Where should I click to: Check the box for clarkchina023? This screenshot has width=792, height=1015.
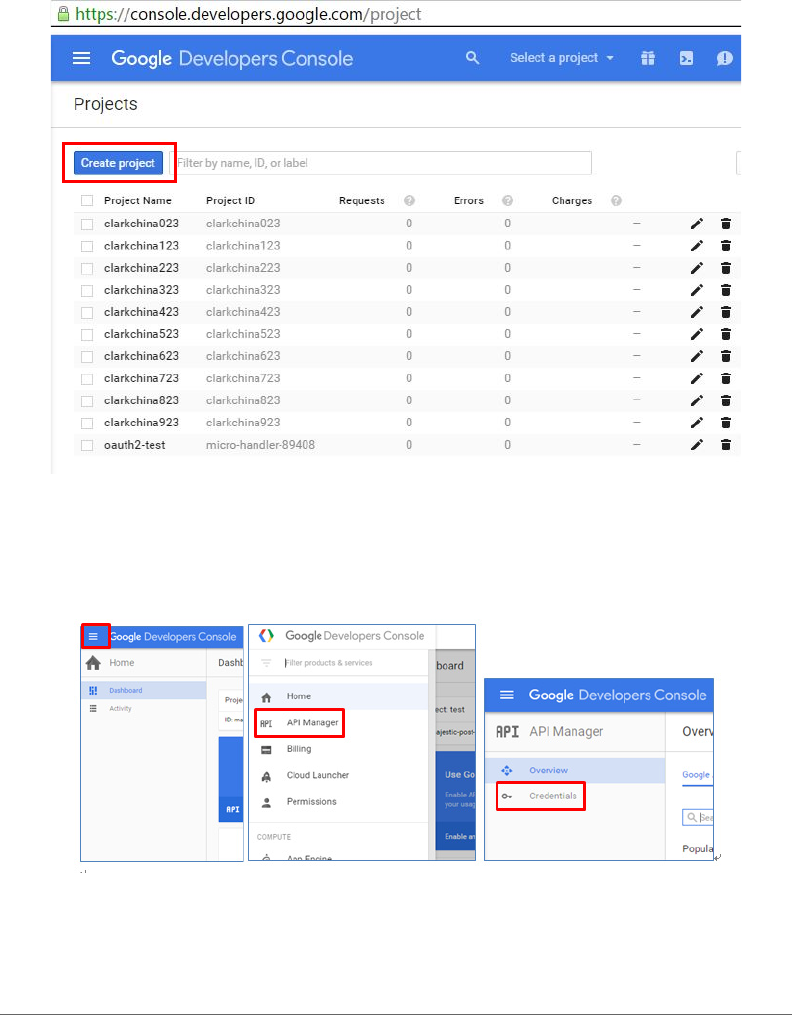tap(87, 224)
